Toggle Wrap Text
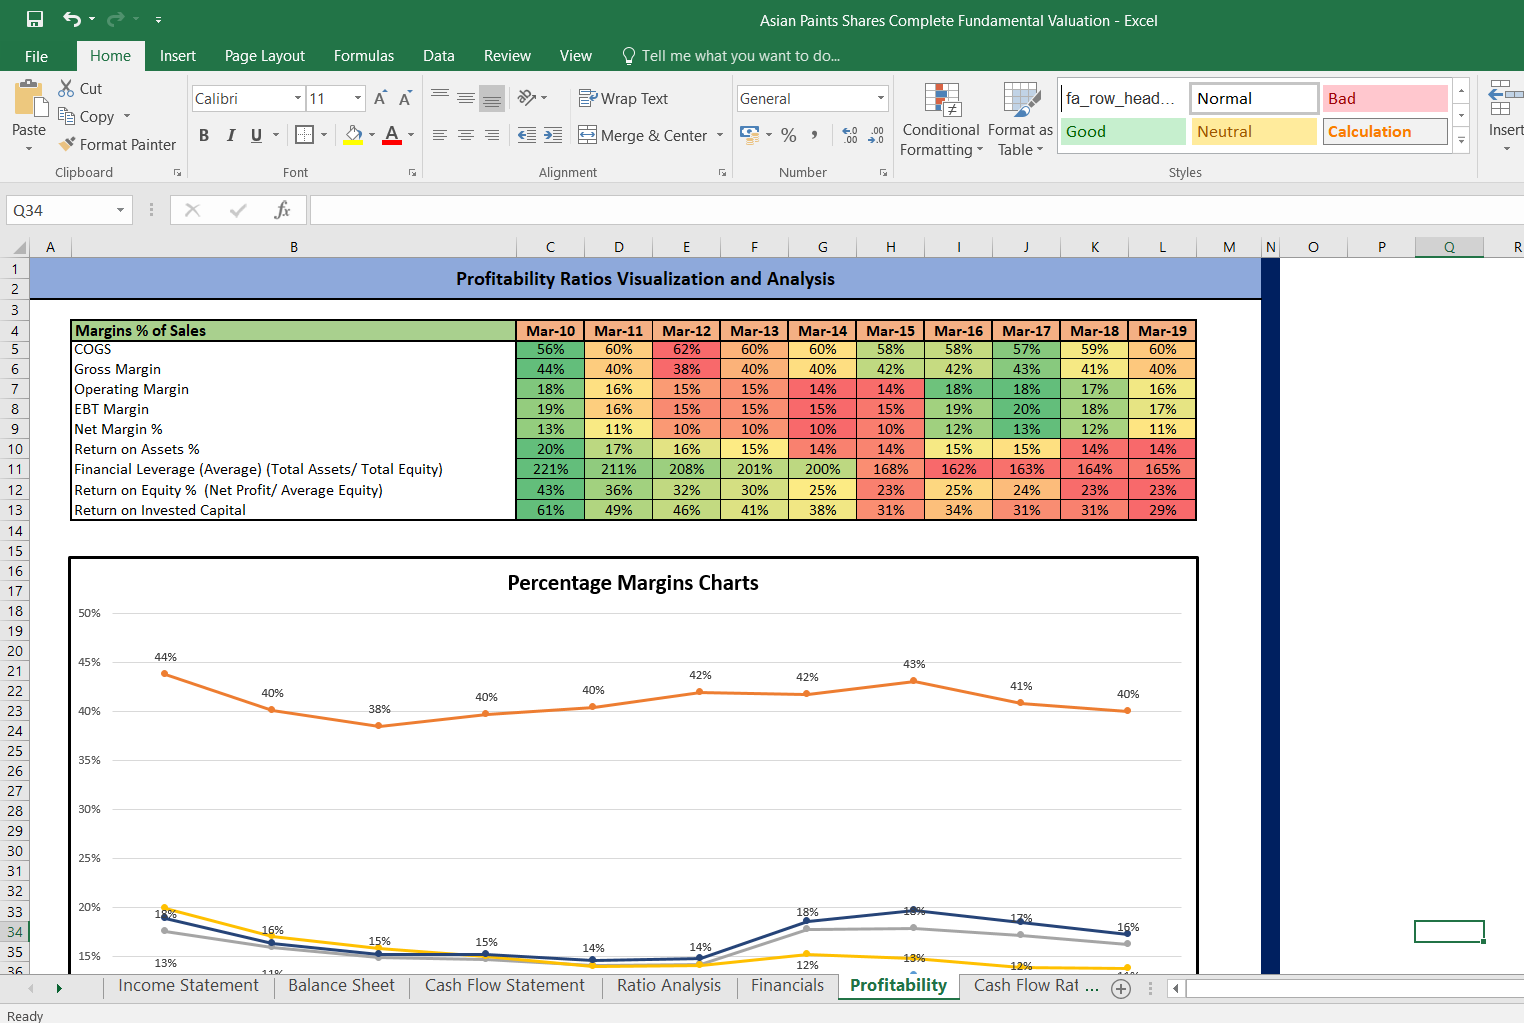Image resolution: width=1524 pixels, height=1023 pixels. (x=623, y=98)
